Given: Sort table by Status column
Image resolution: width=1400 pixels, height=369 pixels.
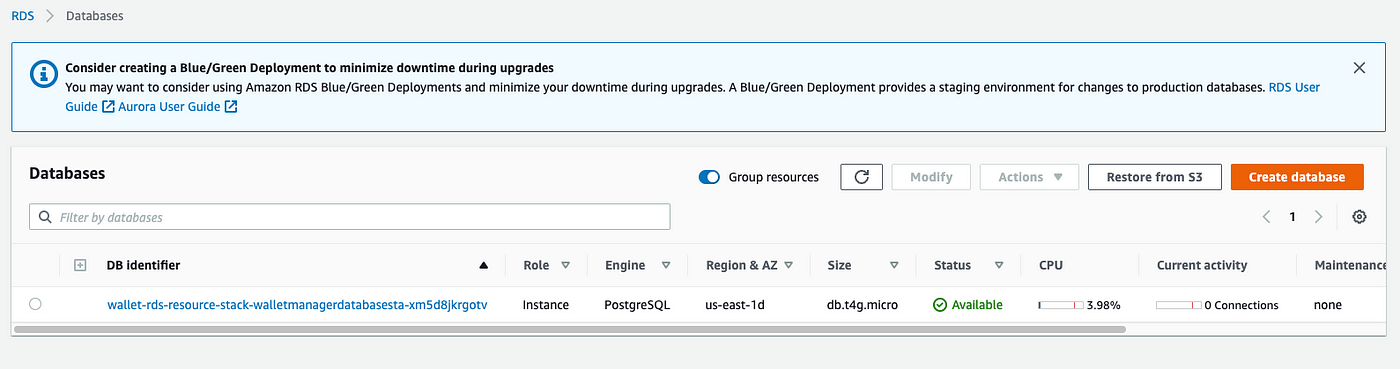Looking at the screenshot, I should pos(968,265).
